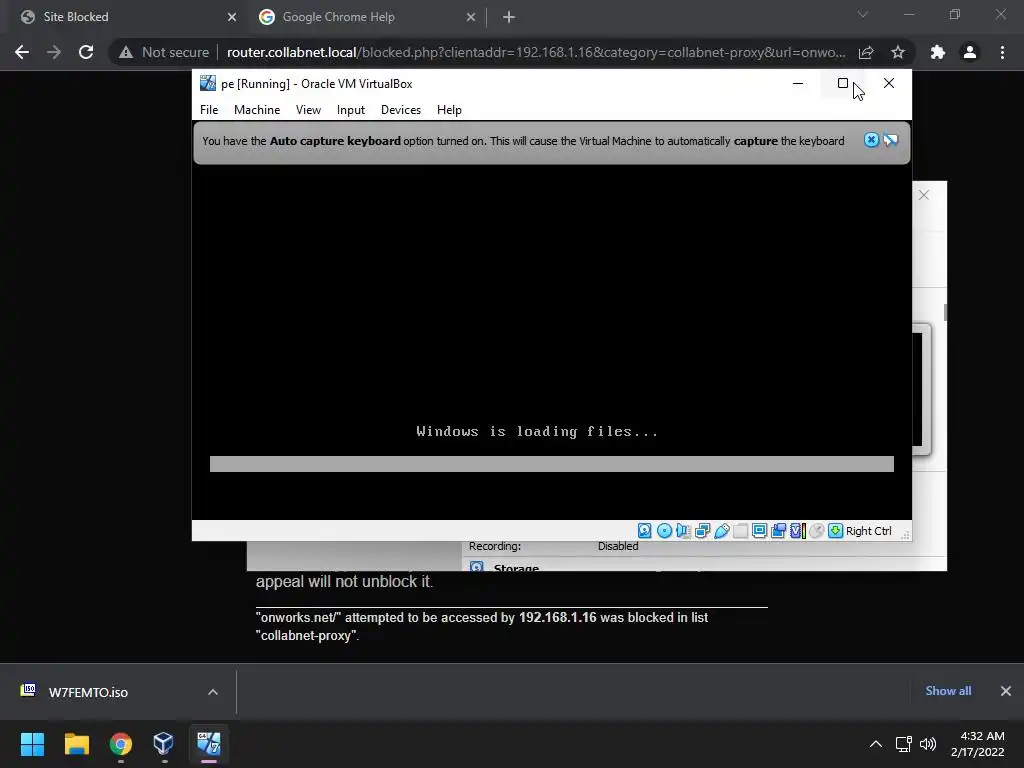
Task: Close the Site Blocked tab
Action: point(232,17)
